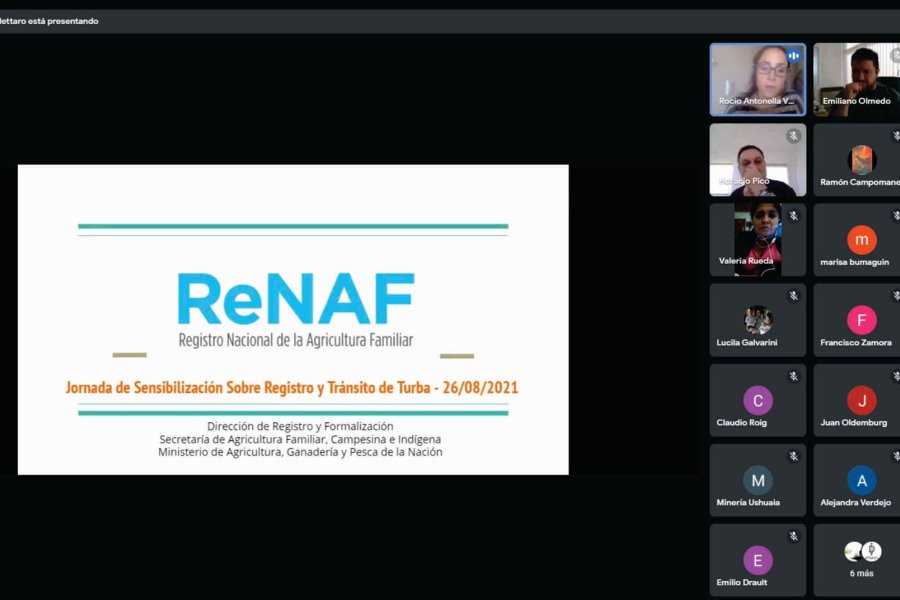The height and width of the screenshot is (600, 900).
Task: Click the name label 'Francisco Zamora'
Action: click(x=856, y=342)
